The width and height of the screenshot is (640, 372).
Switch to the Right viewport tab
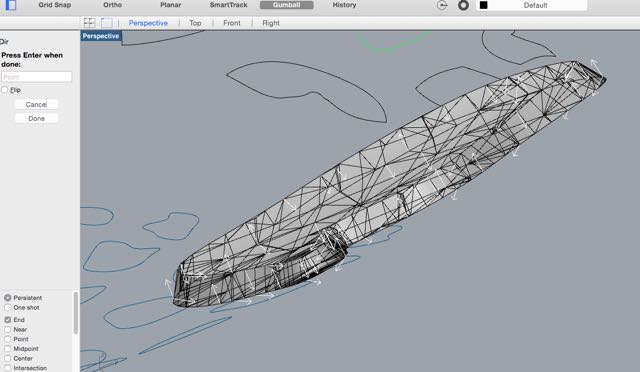271,23
